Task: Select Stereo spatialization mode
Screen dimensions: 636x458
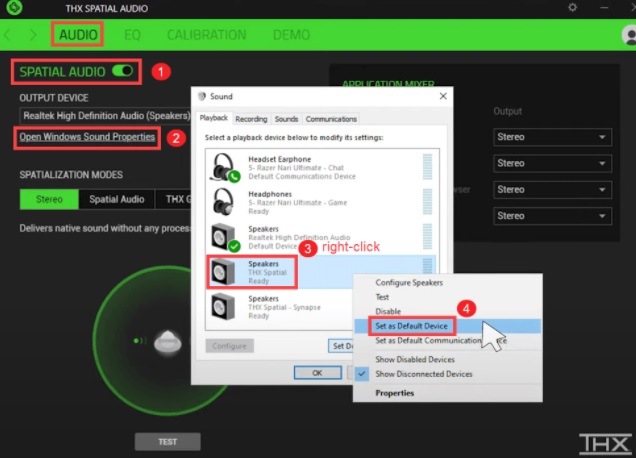Action: 49,199
